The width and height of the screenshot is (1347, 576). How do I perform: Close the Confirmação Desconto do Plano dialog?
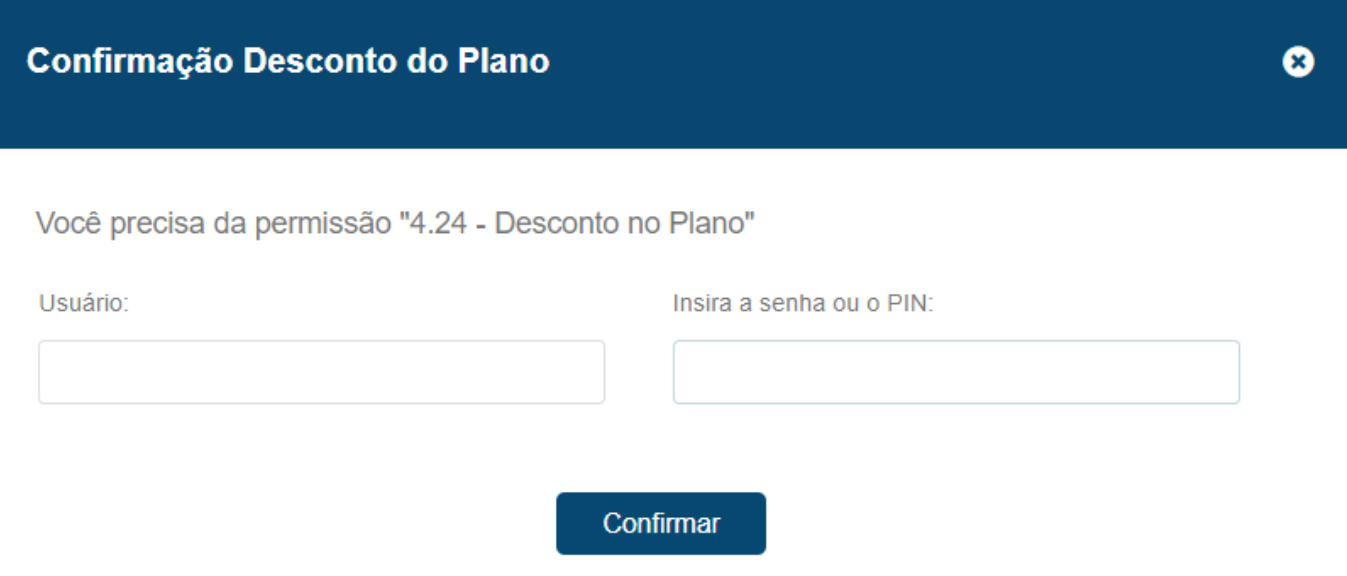click(1297, 63)
